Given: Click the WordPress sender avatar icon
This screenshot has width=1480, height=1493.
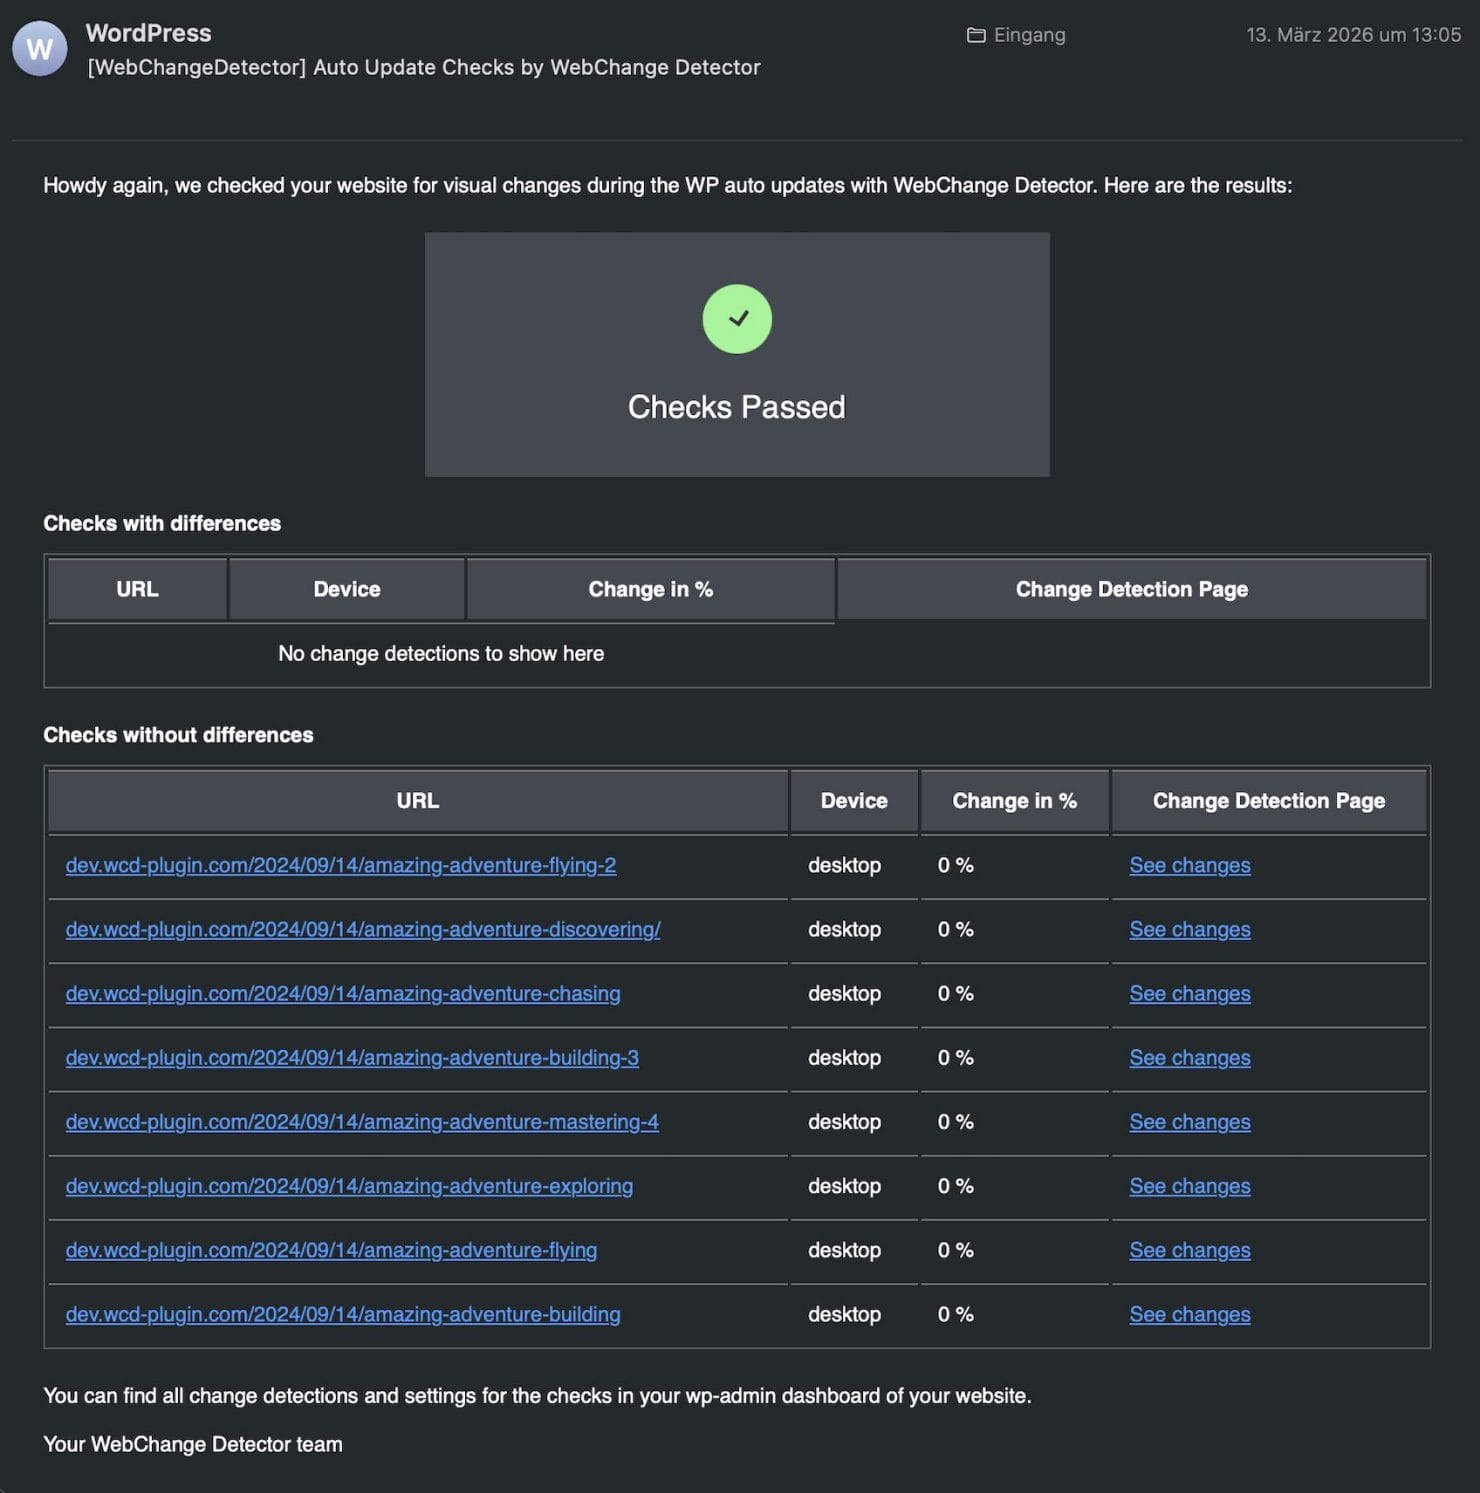Looking at the screenshot, I should [x=38, y=47].
